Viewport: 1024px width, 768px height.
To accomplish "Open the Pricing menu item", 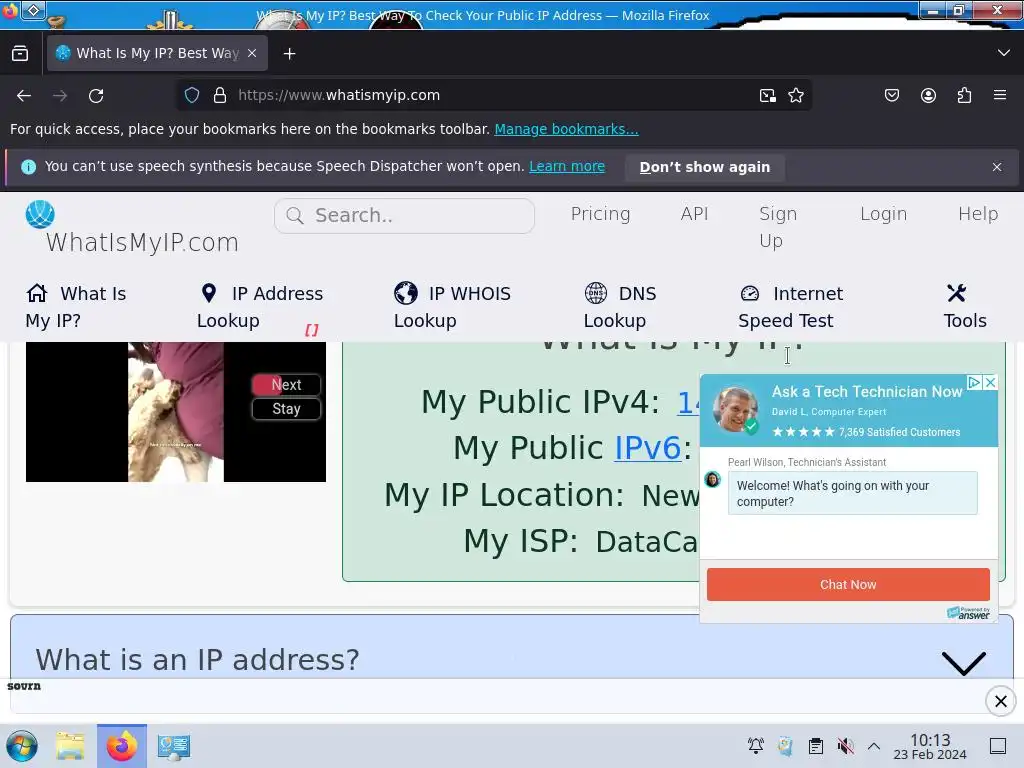I will [600, 214].
